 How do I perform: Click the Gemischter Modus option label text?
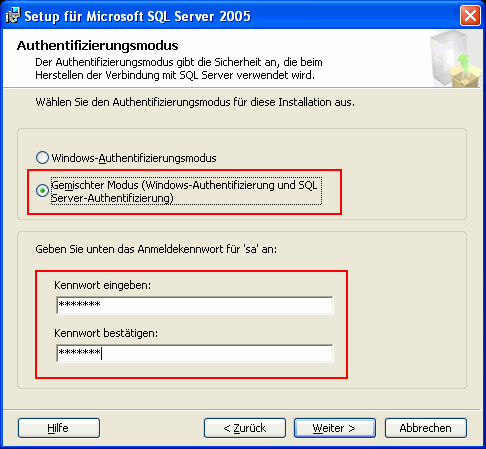click(186, 191)
